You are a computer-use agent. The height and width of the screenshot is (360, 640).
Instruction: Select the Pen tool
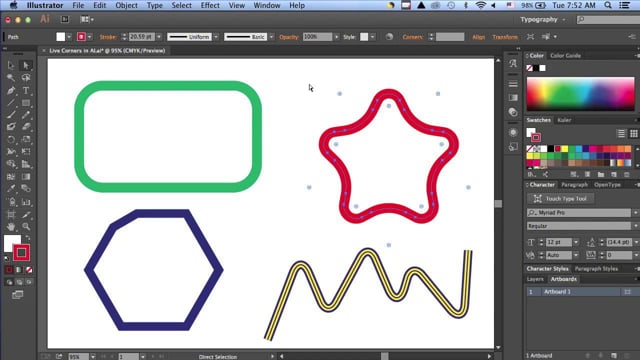pos(11,90)
